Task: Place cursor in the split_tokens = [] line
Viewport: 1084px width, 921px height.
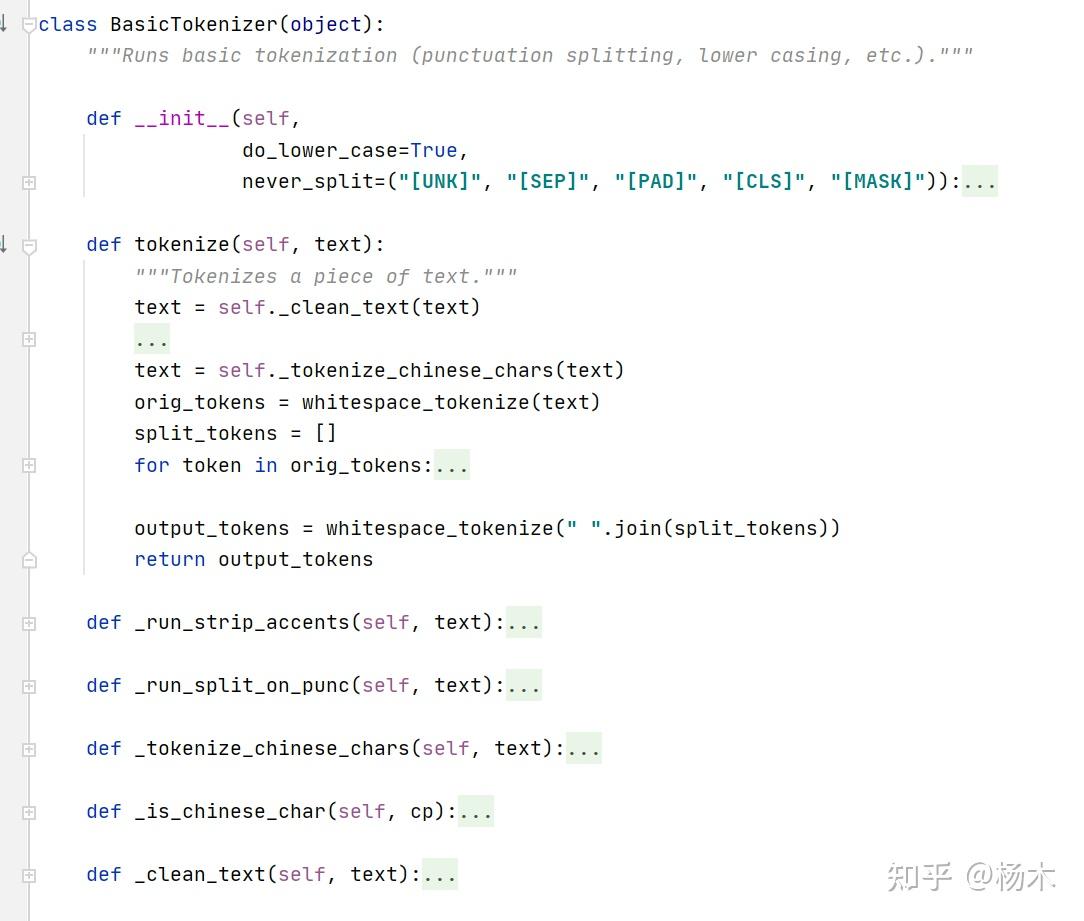Action: (x=235, y=434)
